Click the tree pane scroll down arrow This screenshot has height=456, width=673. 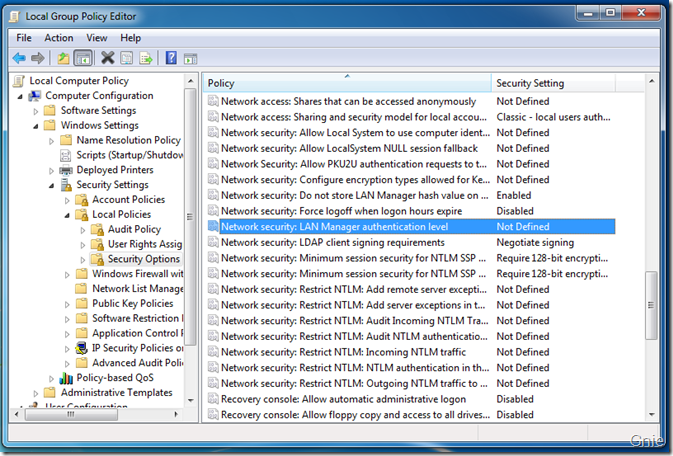pos(190,400)
